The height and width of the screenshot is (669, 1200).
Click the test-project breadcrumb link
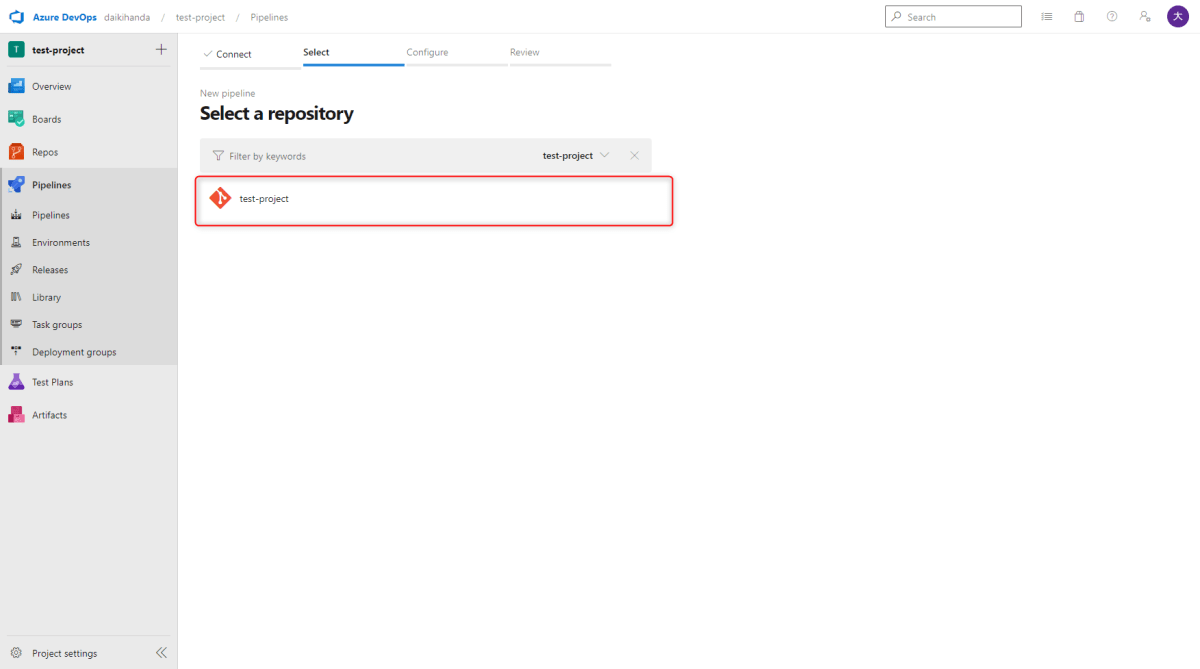[200, 17]
